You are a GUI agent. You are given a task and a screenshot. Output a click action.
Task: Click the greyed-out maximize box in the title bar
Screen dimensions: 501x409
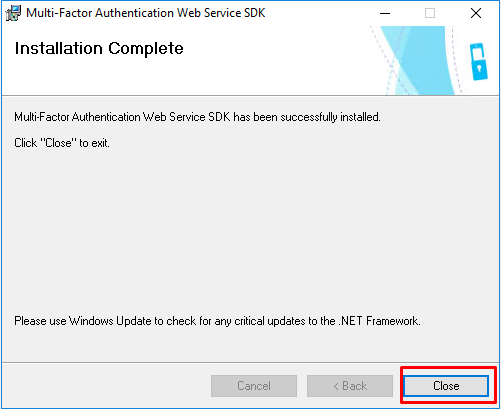[430, 13]
